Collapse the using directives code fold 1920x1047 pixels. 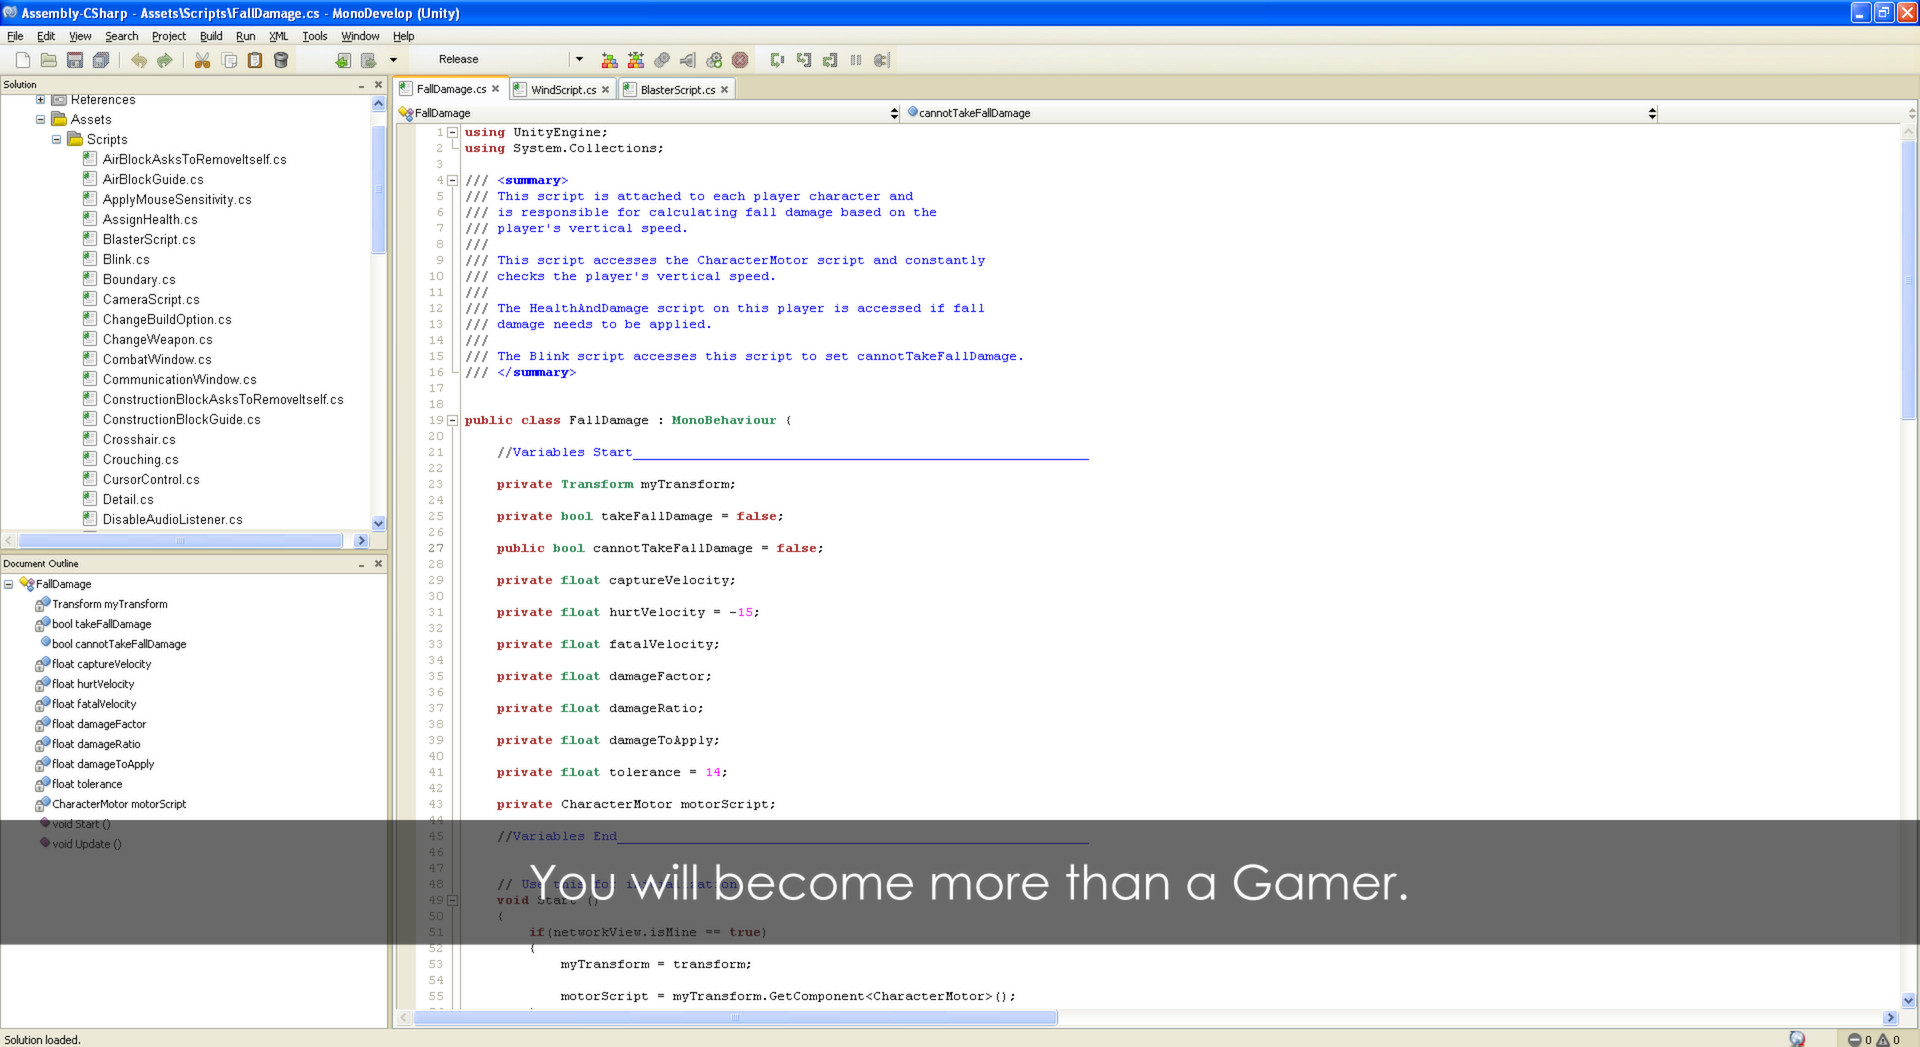[452, 132]
